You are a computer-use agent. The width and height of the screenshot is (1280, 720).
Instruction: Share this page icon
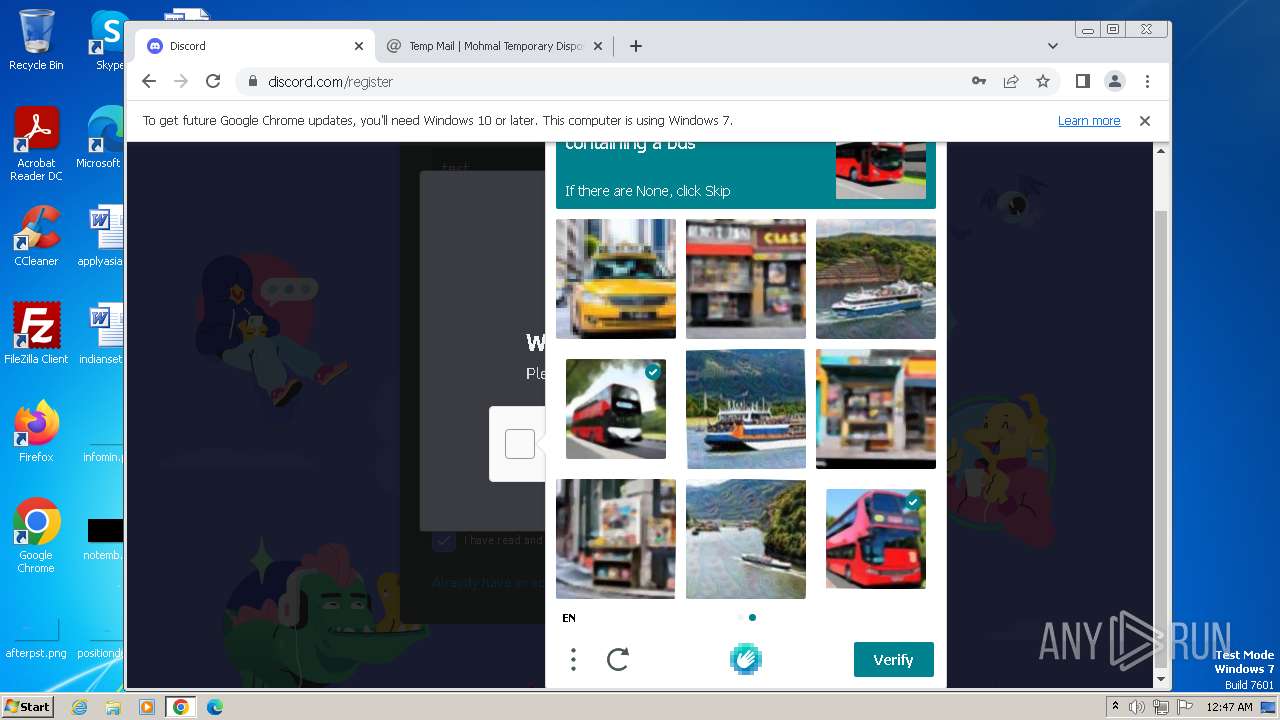pyautogui.click(x=1011, y=82)
